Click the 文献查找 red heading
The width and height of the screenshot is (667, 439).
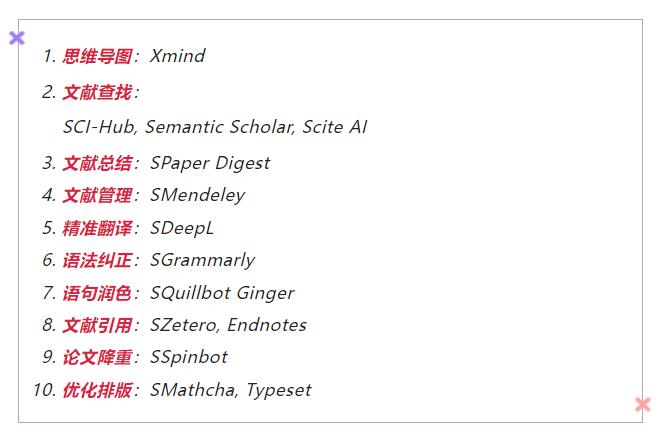(x=98, y=92)
